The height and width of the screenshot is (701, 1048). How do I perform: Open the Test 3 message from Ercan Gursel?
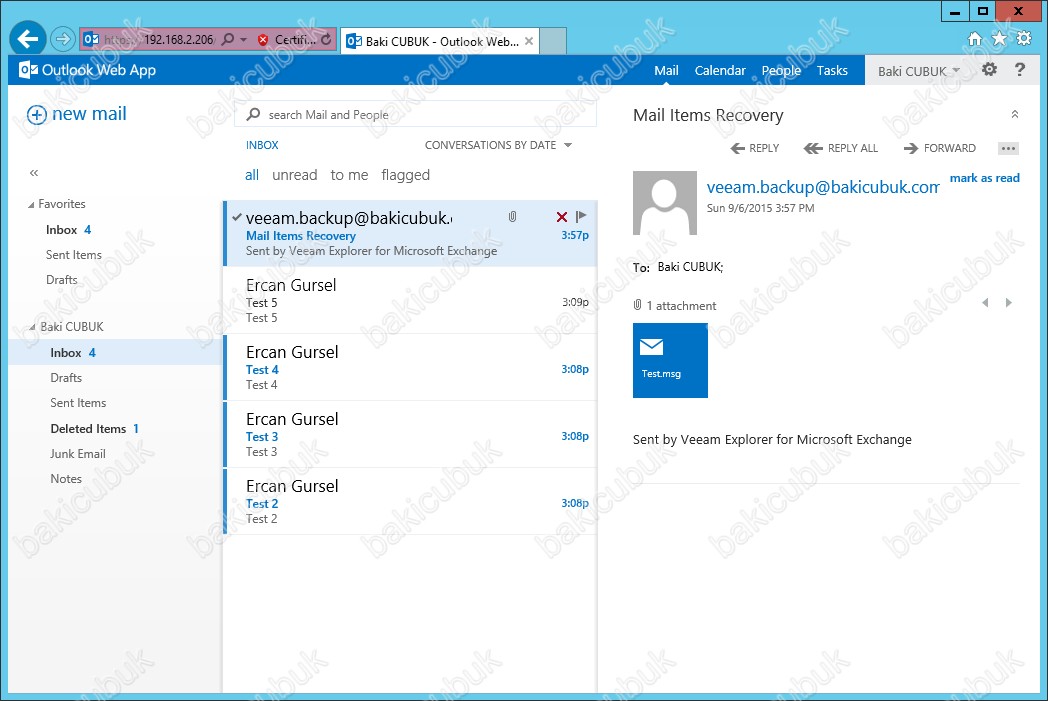410,434
